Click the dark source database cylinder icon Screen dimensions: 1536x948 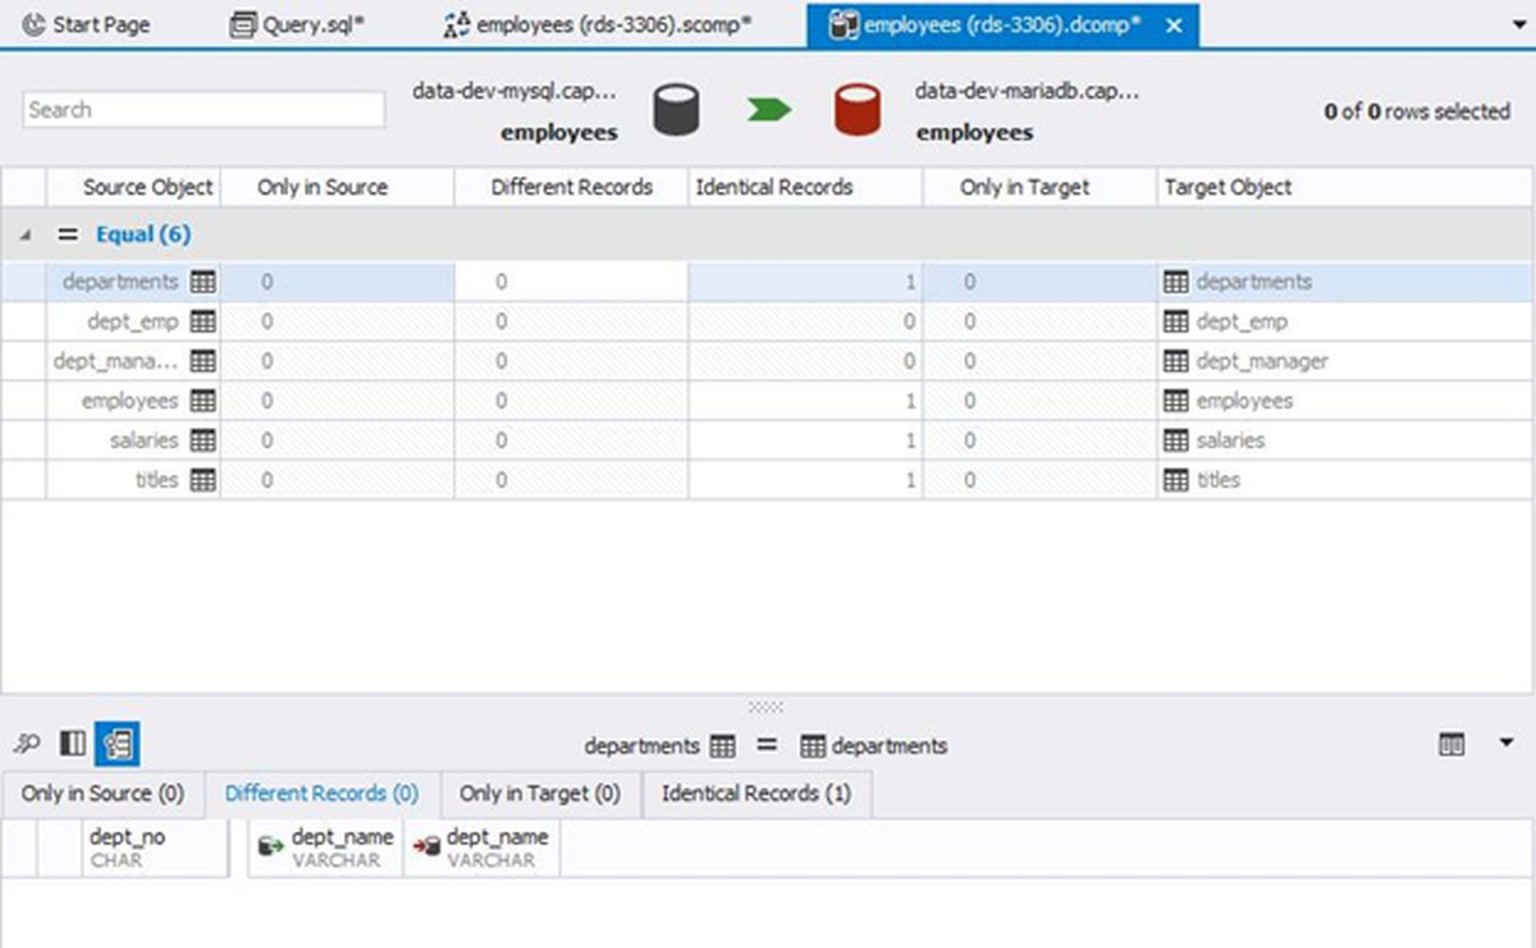[x=676, y=108]
